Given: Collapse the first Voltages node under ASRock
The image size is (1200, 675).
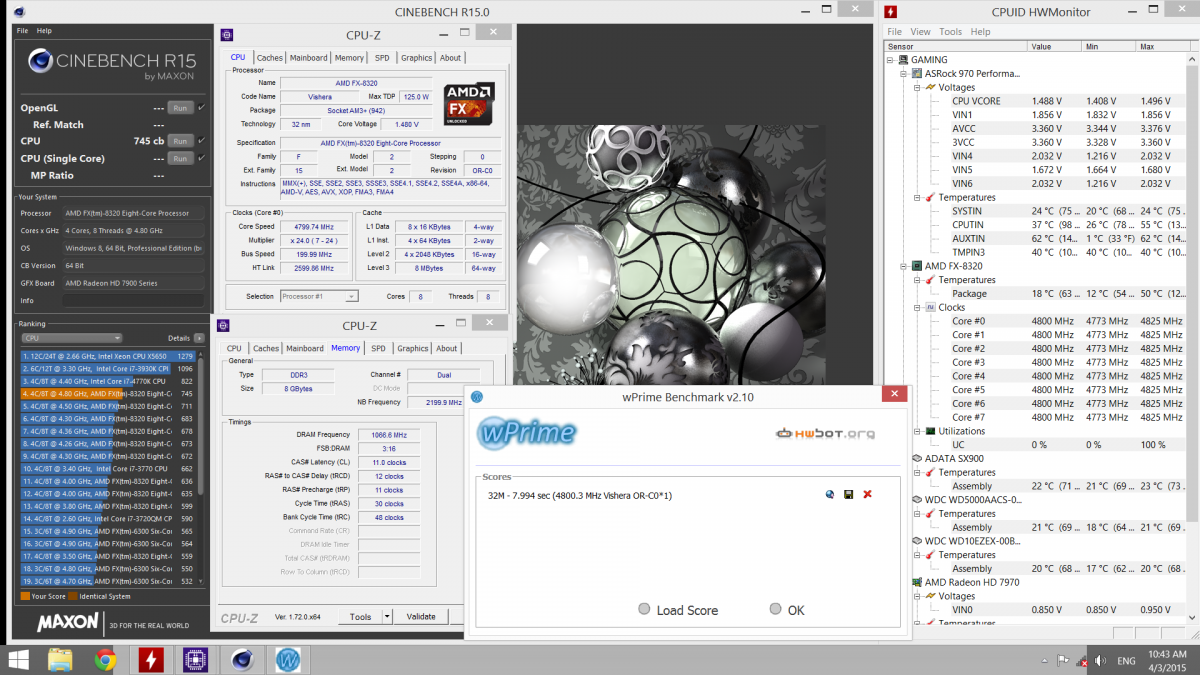Looking at the screenshot, I should coord(916,87).
